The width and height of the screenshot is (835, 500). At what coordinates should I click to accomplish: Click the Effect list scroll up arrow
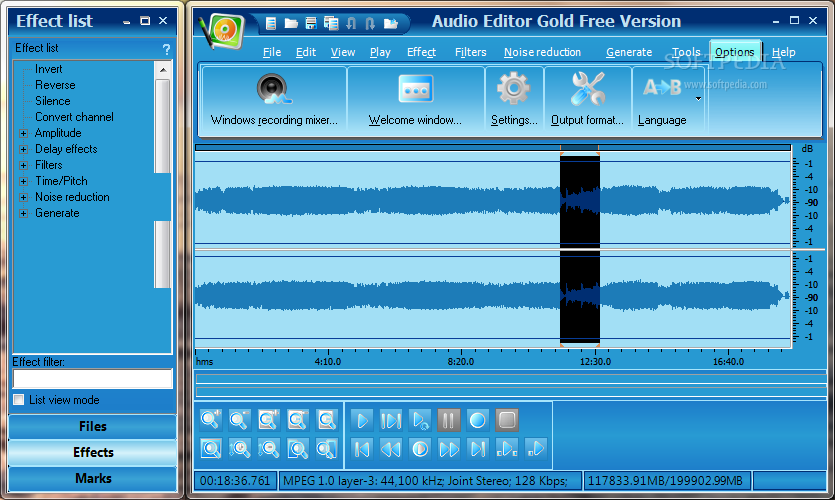(x=163, y=70)
